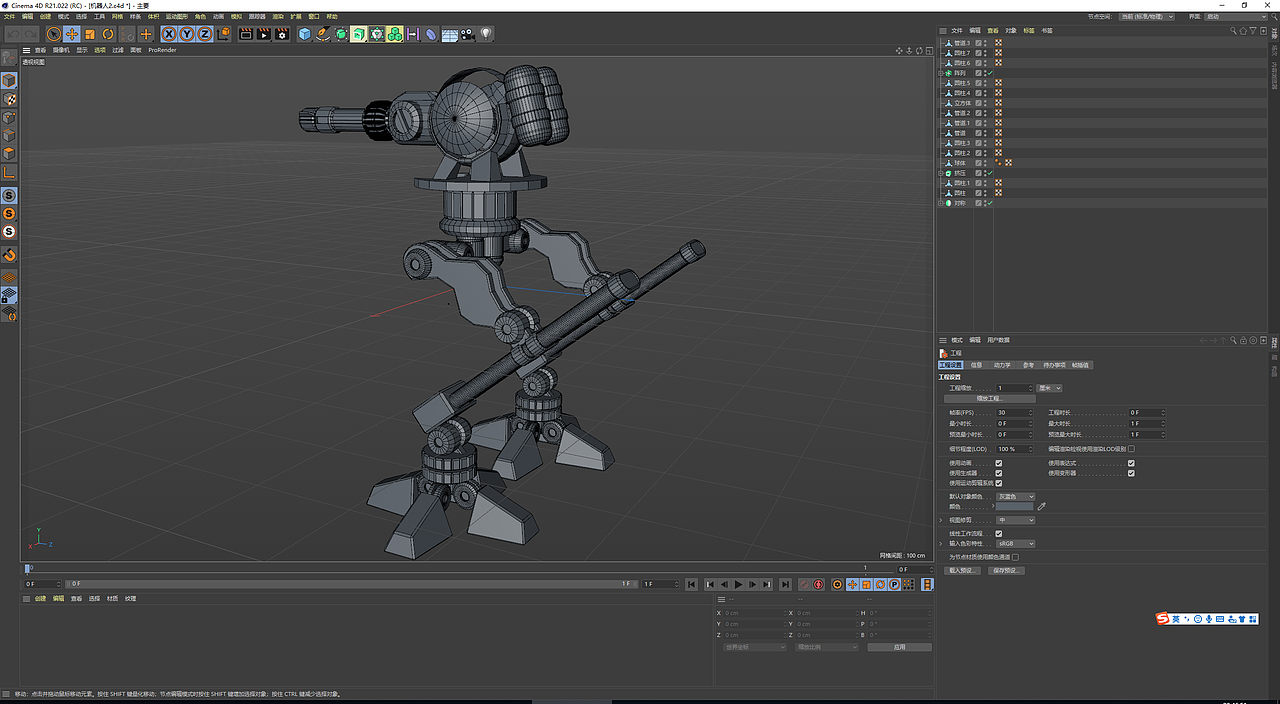This screenshot has height=704, width=1280.
Task: Open the 渲染 menu in menu bar
Action: 277,17
